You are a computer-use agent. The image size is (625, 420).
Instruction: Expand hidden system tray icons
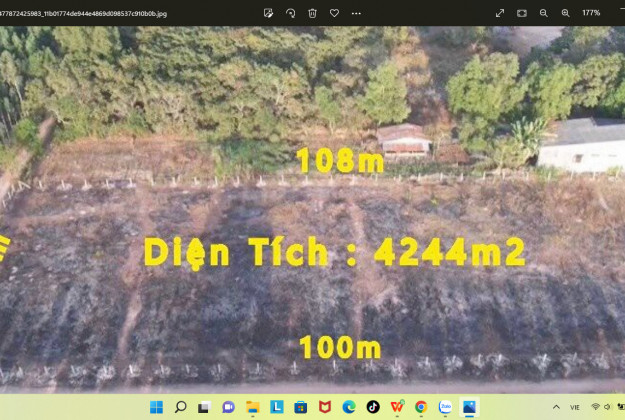[x=556, y=407]
